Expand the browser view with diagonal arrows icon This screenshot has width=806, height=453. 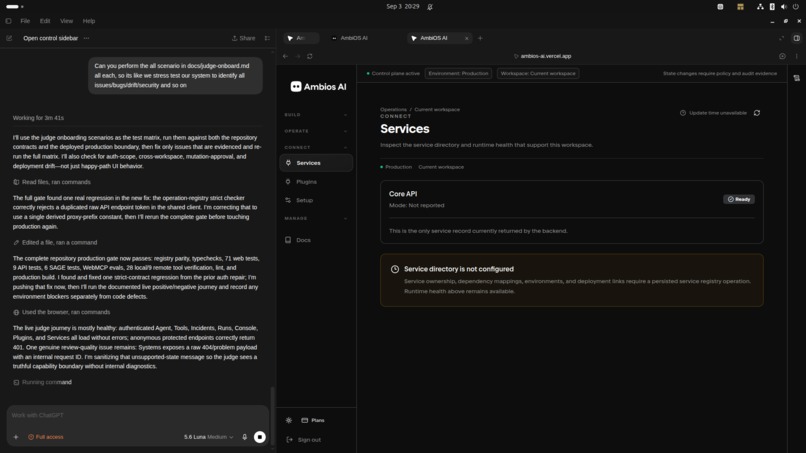click(781, 38)
